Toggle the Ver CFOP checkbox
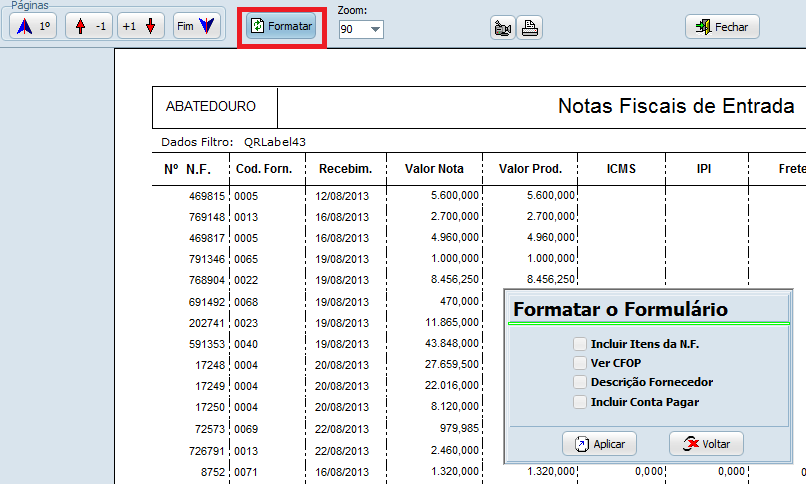Image resolution: width=806 pixels, height=484 pixels. pos(580,363)
